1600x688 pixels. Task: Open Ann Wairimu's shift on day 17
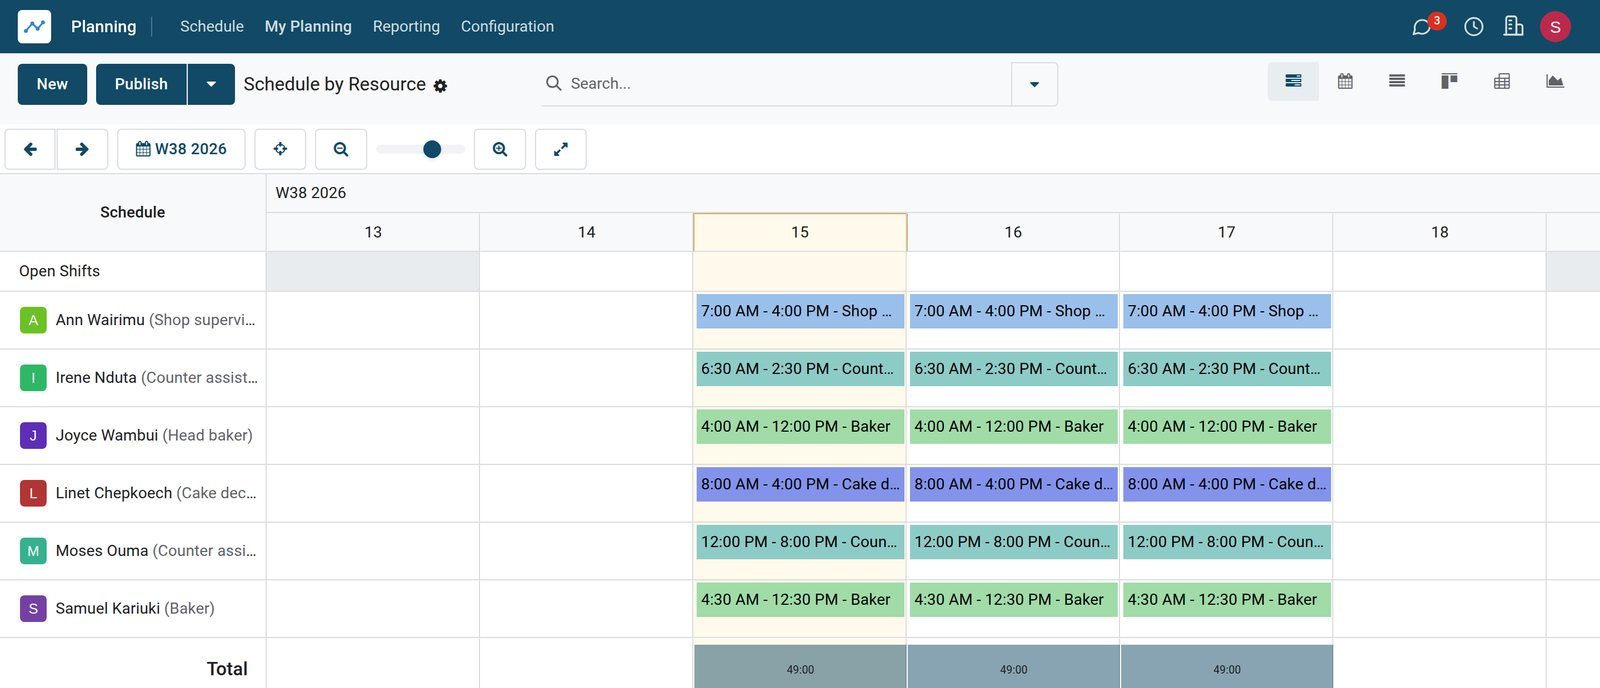pos(1227,311)
